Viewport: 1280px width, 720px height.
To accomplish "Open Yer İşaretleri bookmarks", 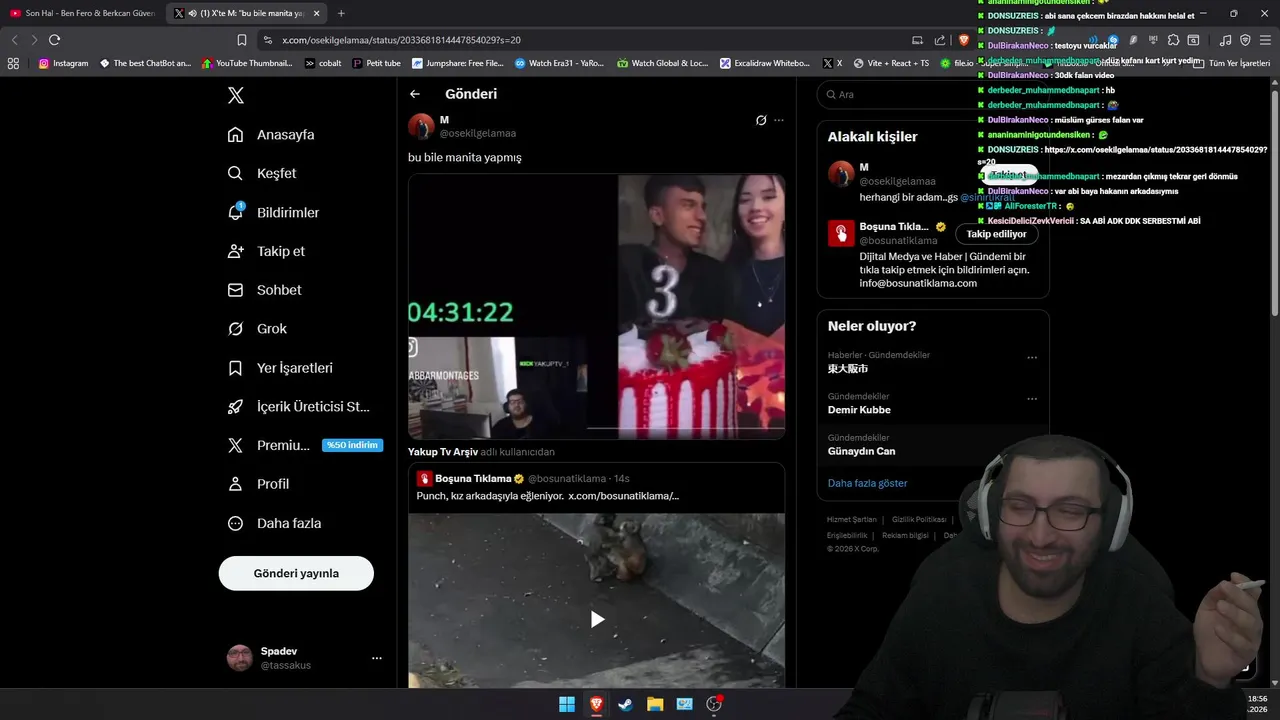I will [x=281, y=368].
